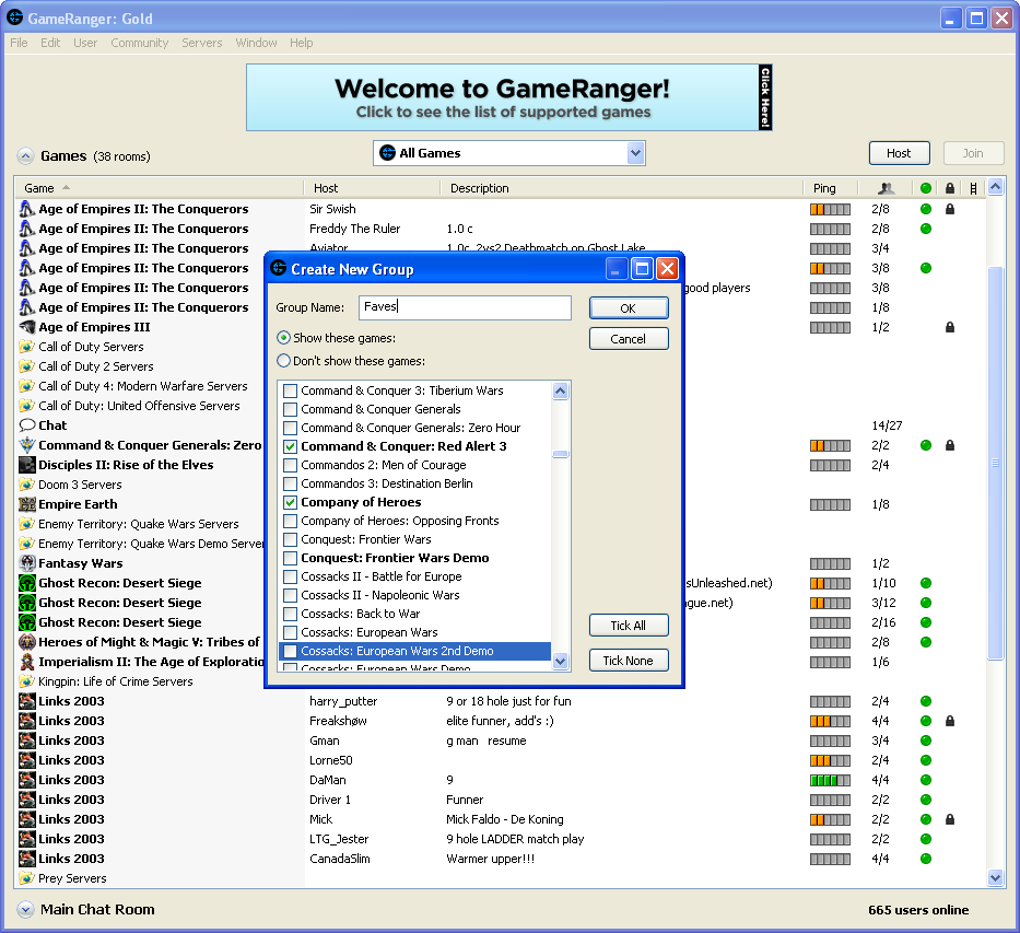The width and height of the screenshot is (1020, 933).
Task: Open the Servers menu
Action: tap(202, 42)
